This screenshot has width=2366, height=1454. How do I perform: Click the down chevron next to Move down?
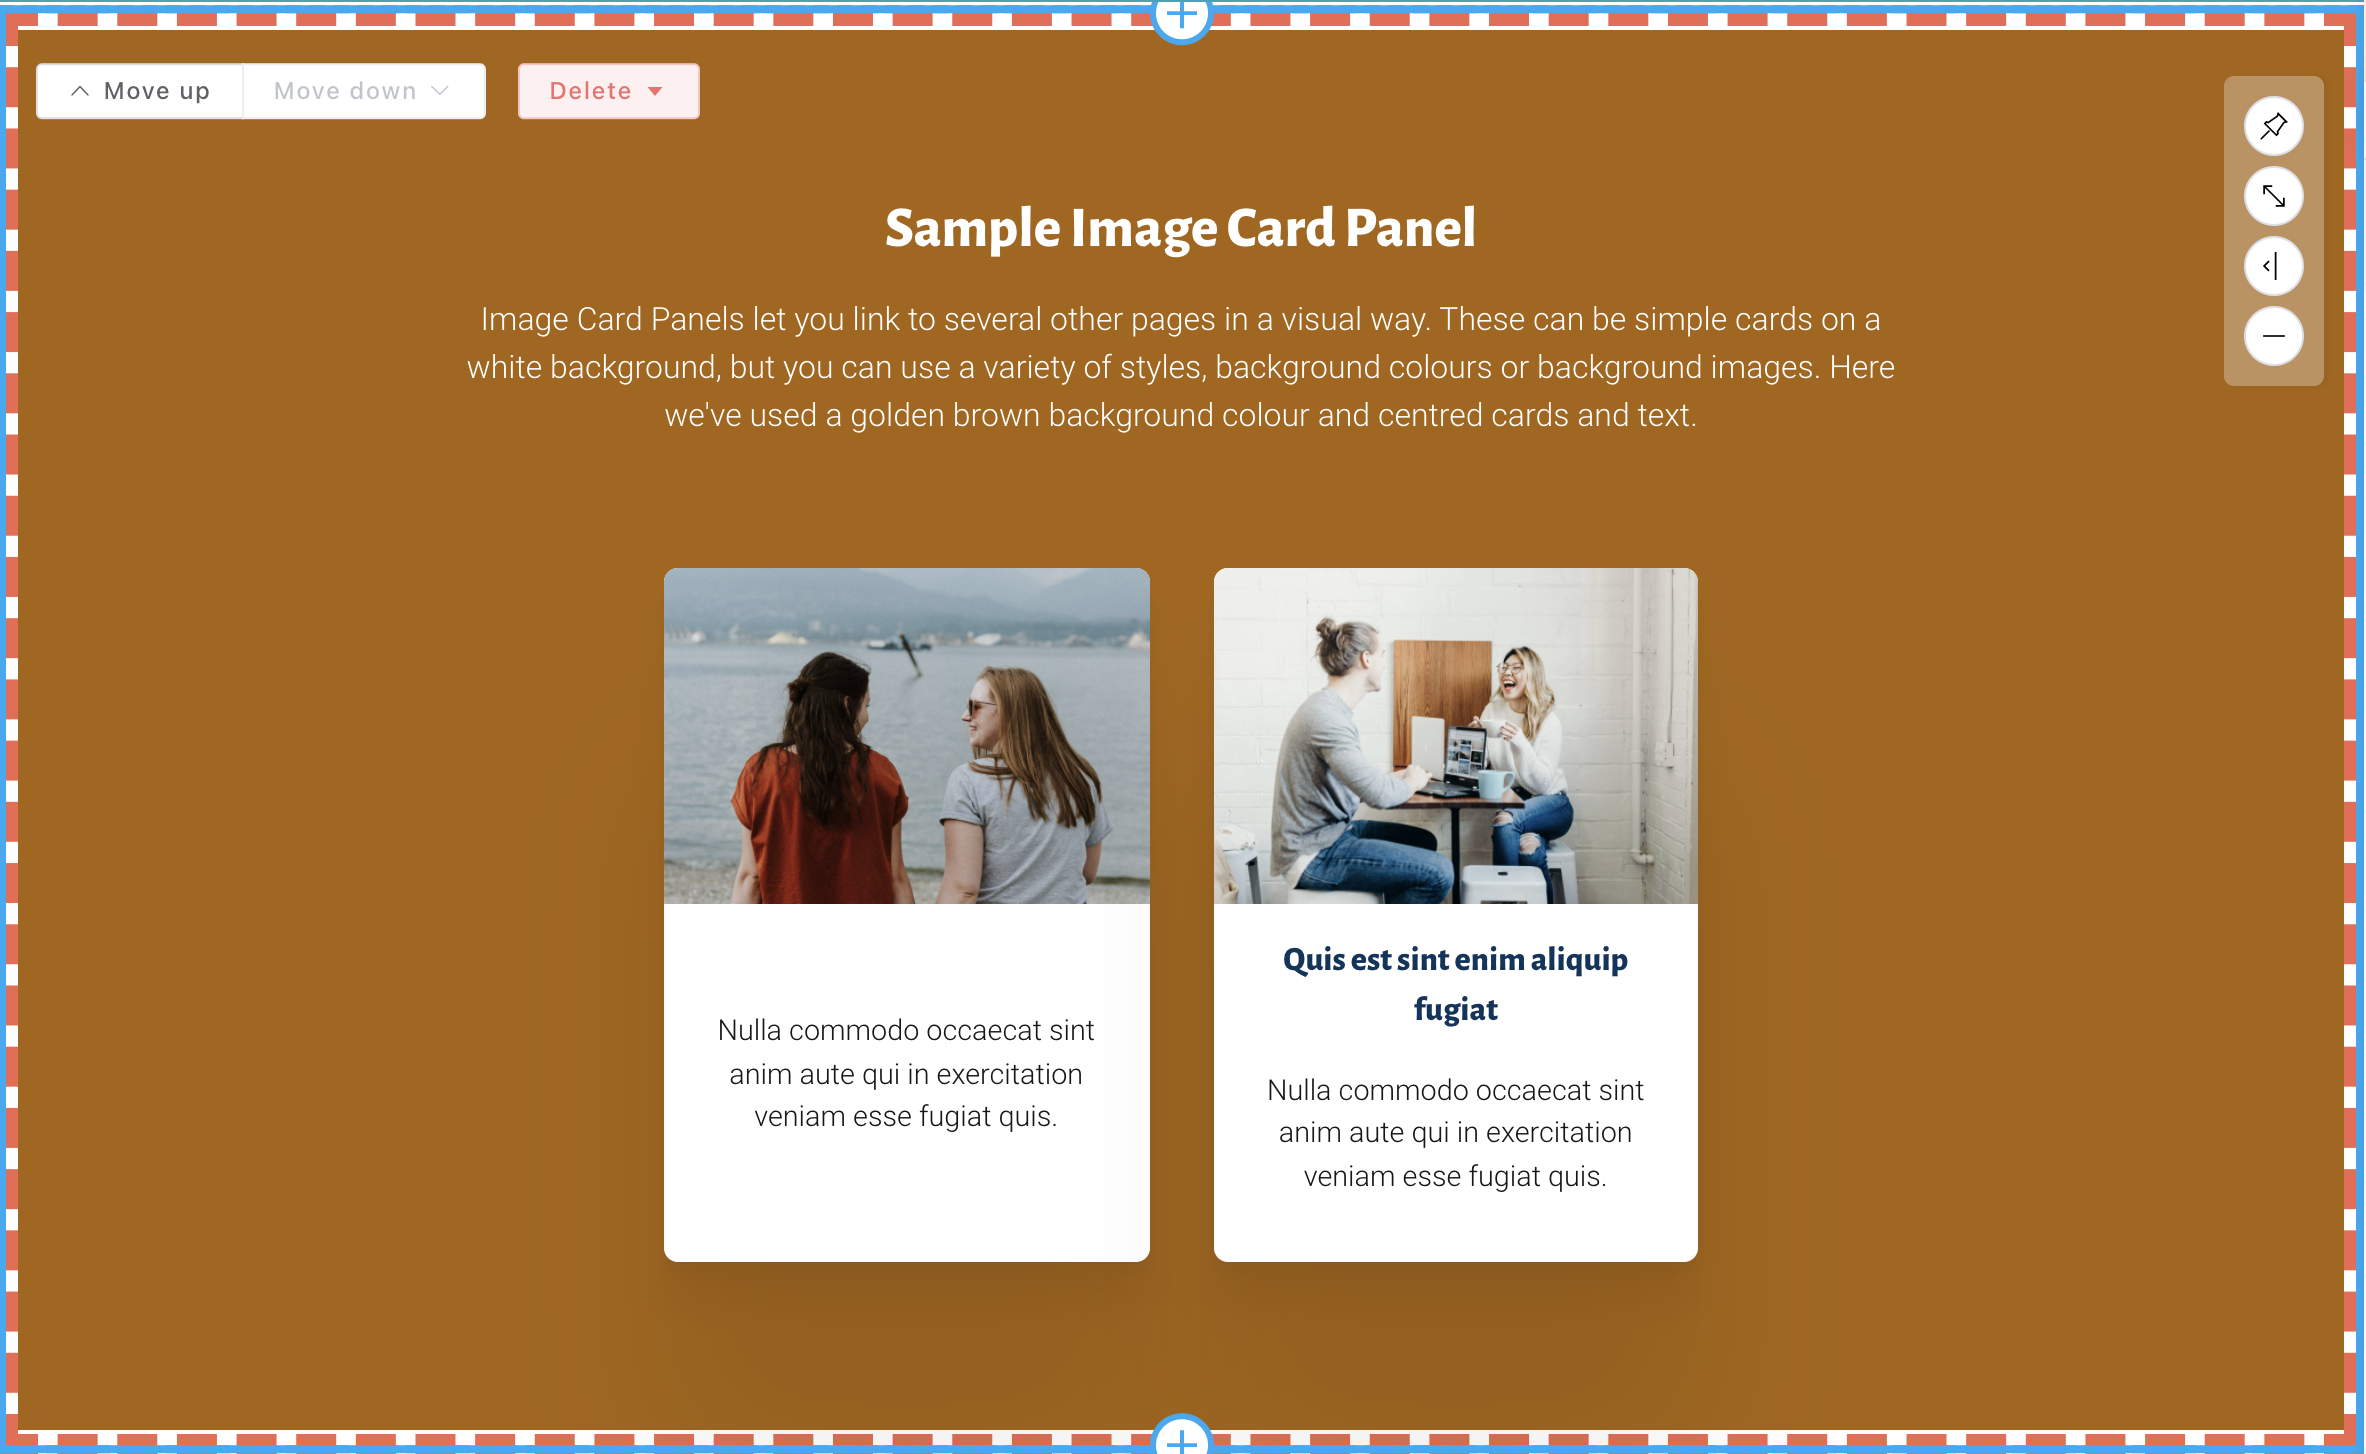[440, 91]
